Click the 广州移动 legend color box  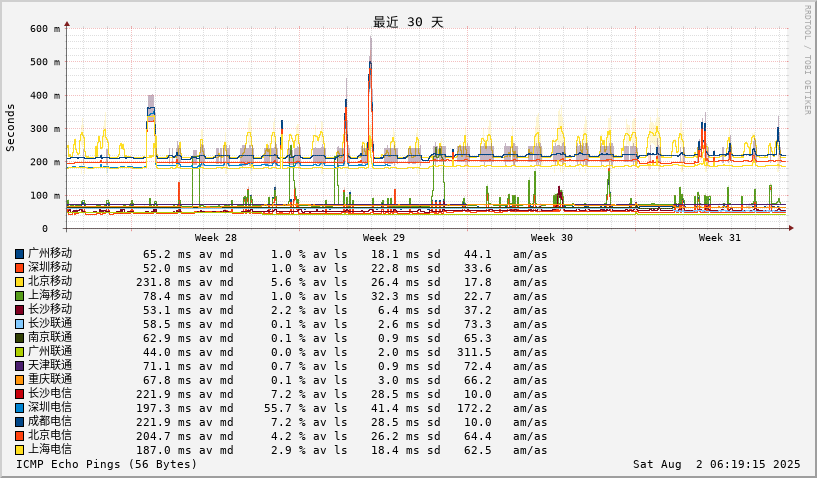(19, 254)
